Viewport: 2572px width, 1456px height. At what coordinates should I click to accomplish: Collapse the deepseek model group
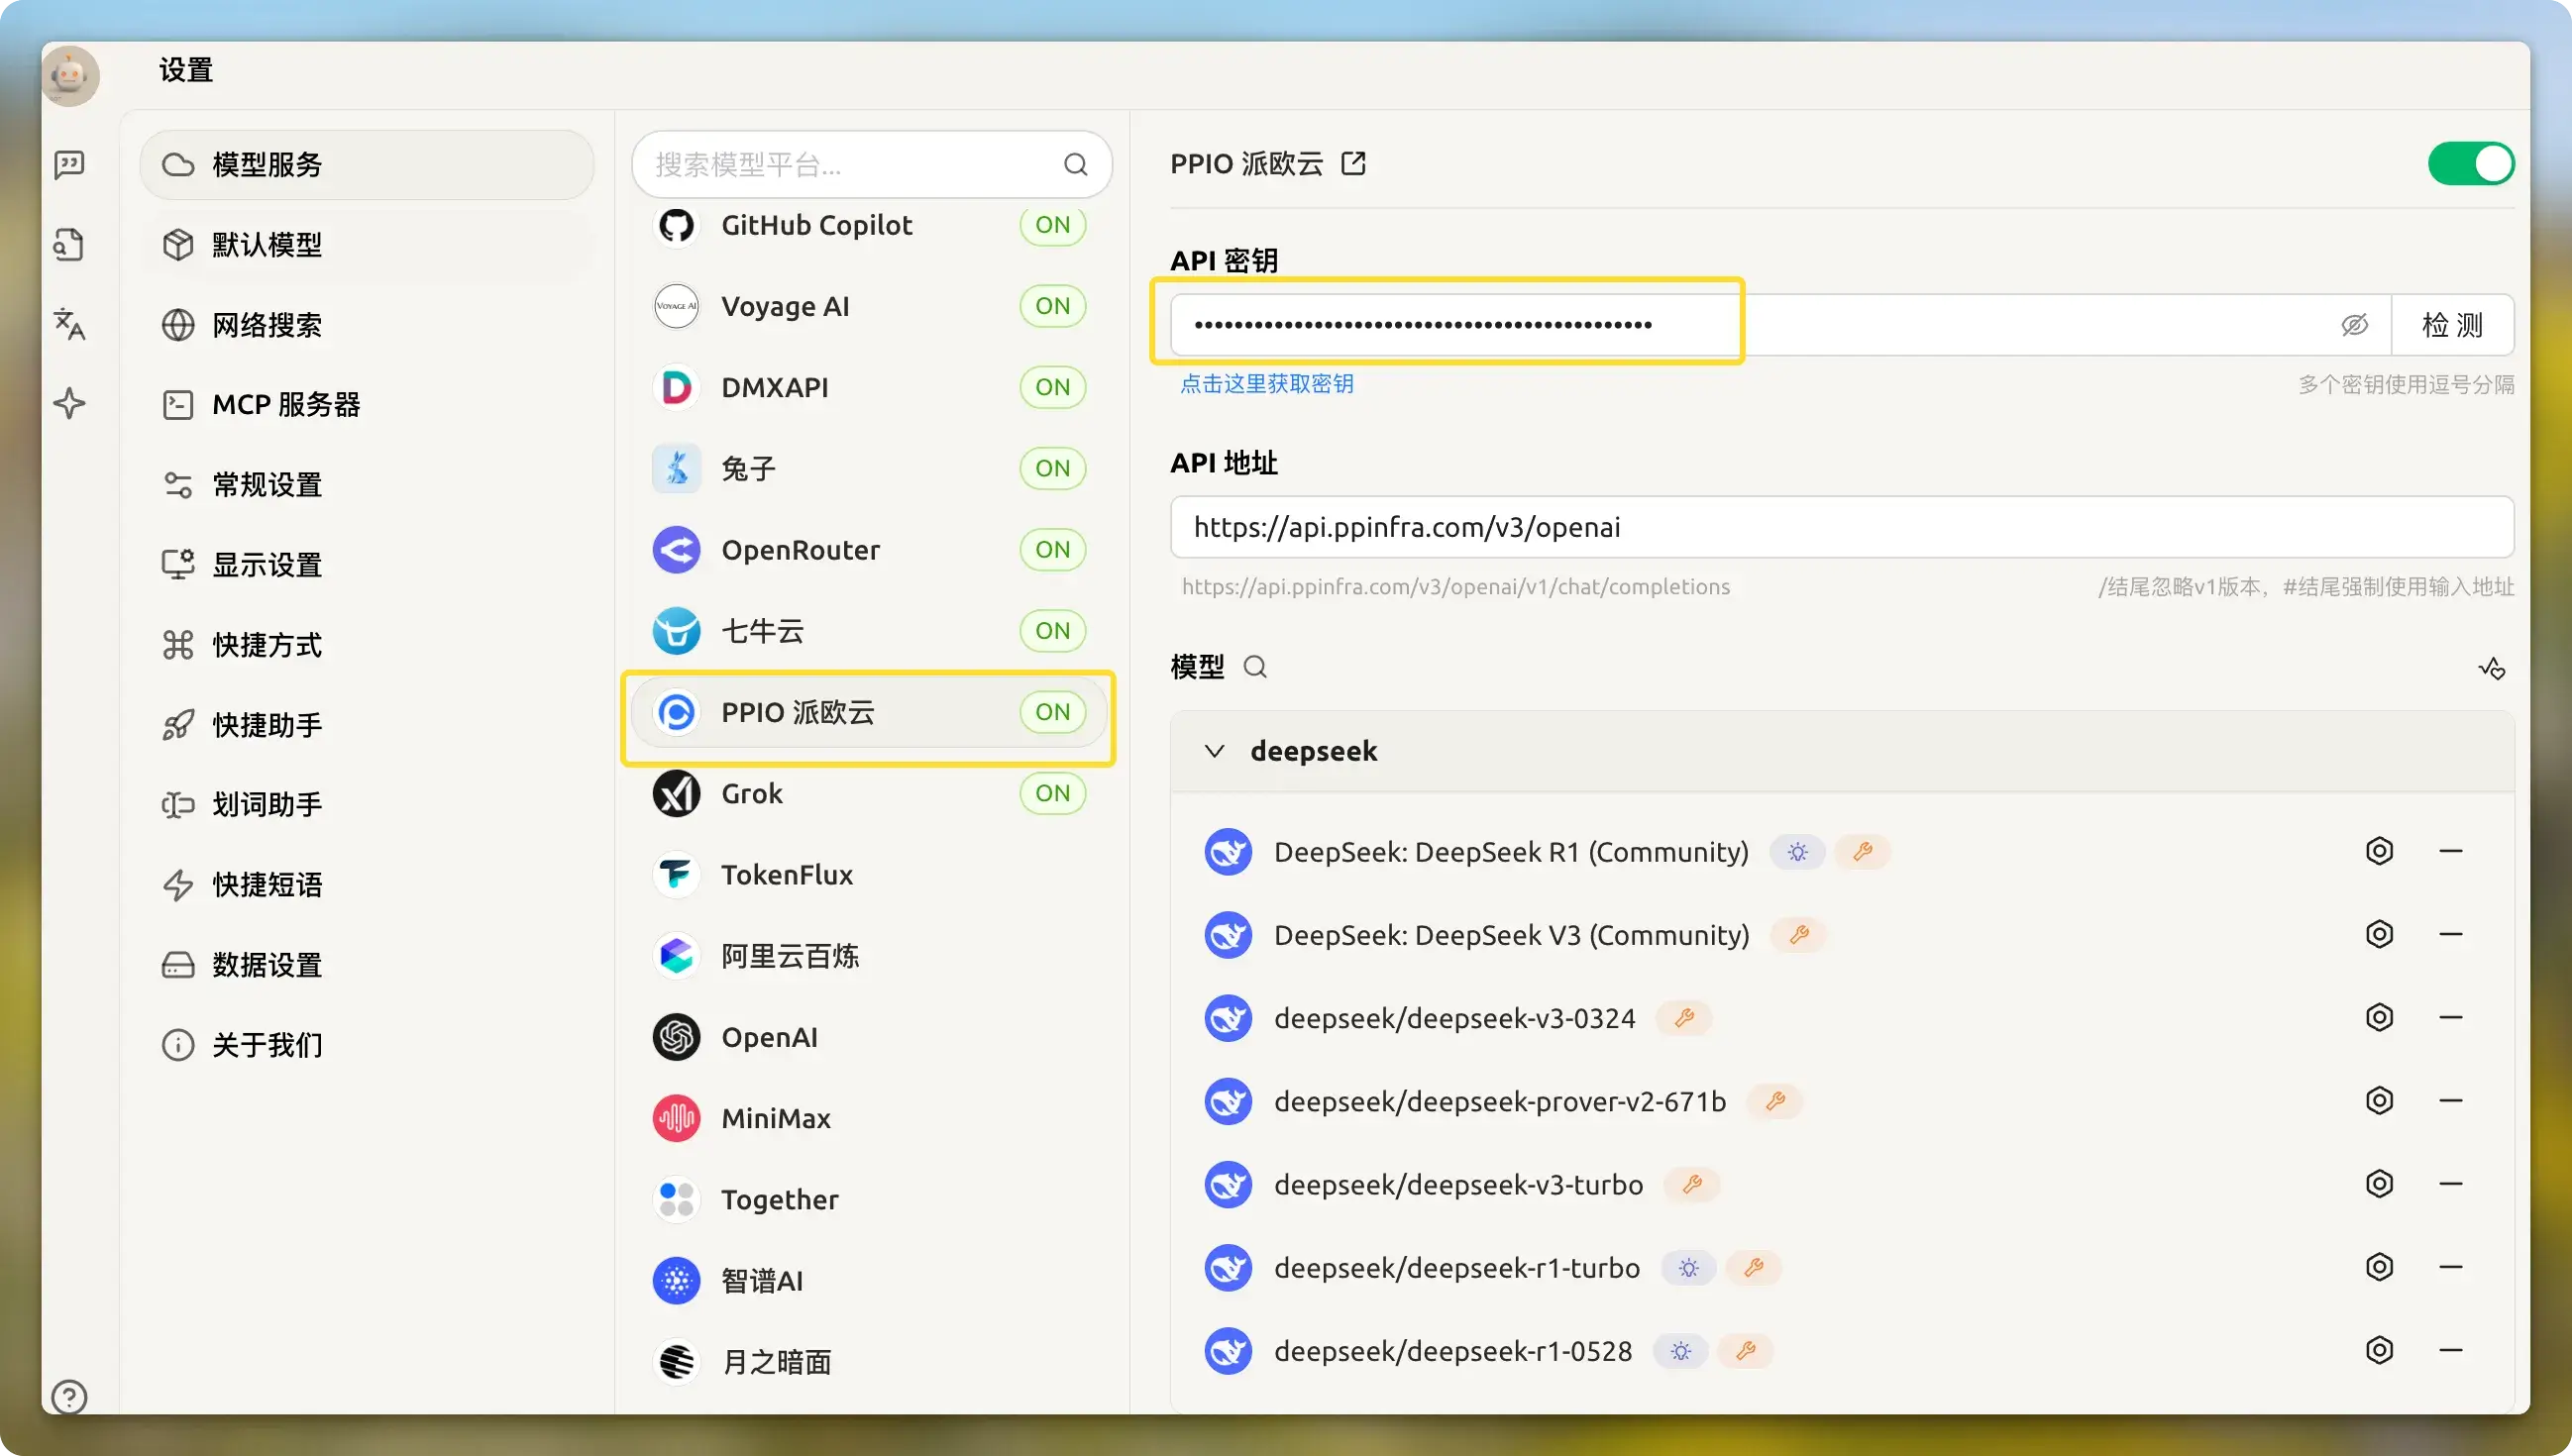tap(1214, 751)
